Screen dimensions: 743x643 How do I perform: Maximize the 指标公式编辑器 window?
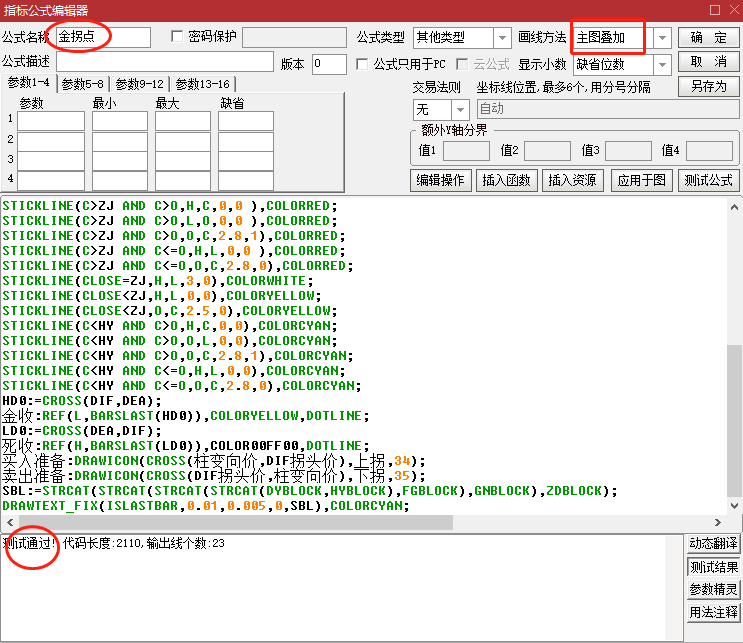(x=715, y=10)
